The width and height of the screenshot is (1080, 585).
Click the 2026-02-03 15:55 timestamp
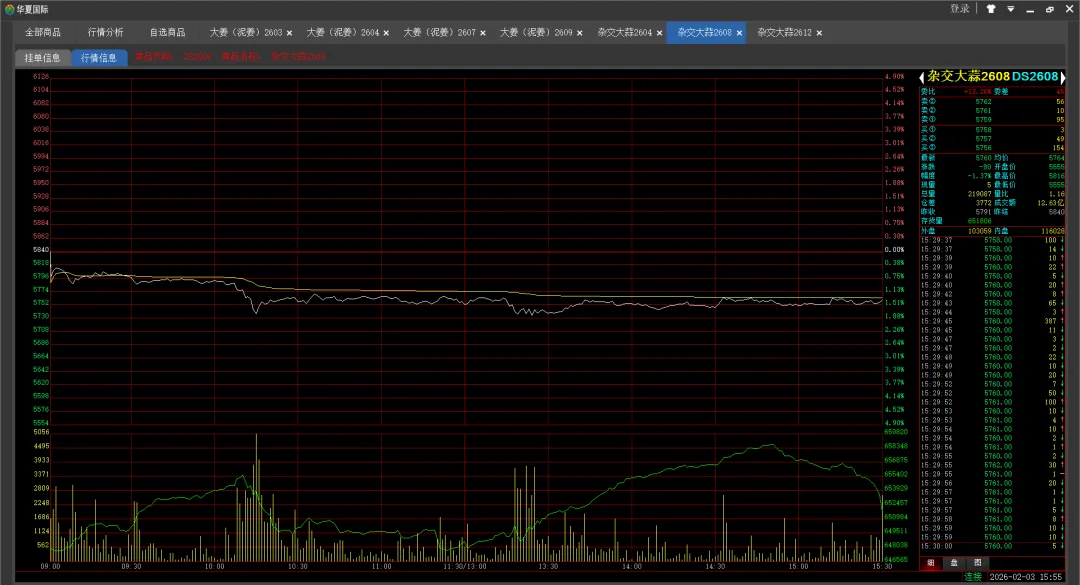(x=1026, y=577)
